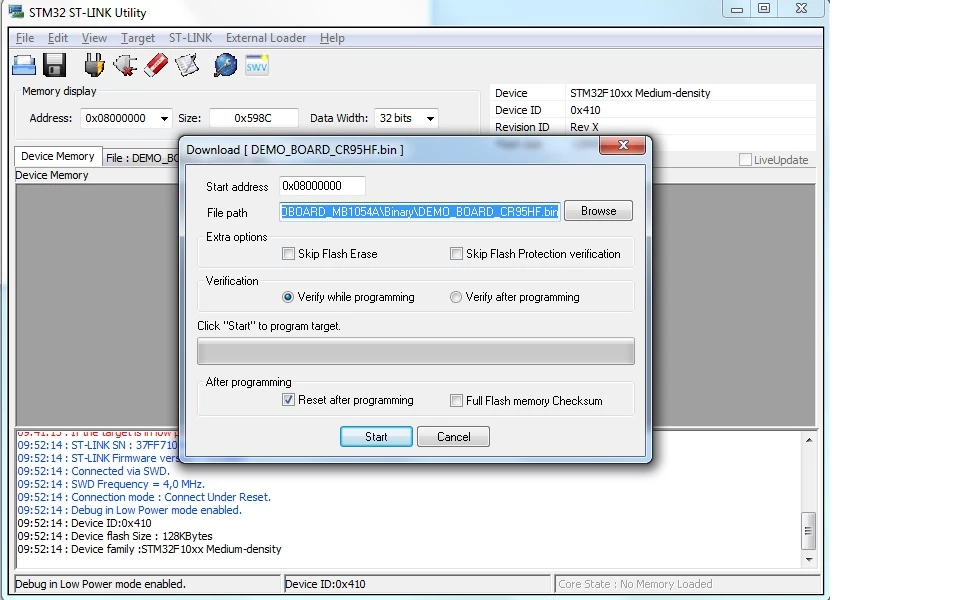Viewport: 968px width, 600px height.
Task: Open the Help menu
Action: click(x=332, y=38)
